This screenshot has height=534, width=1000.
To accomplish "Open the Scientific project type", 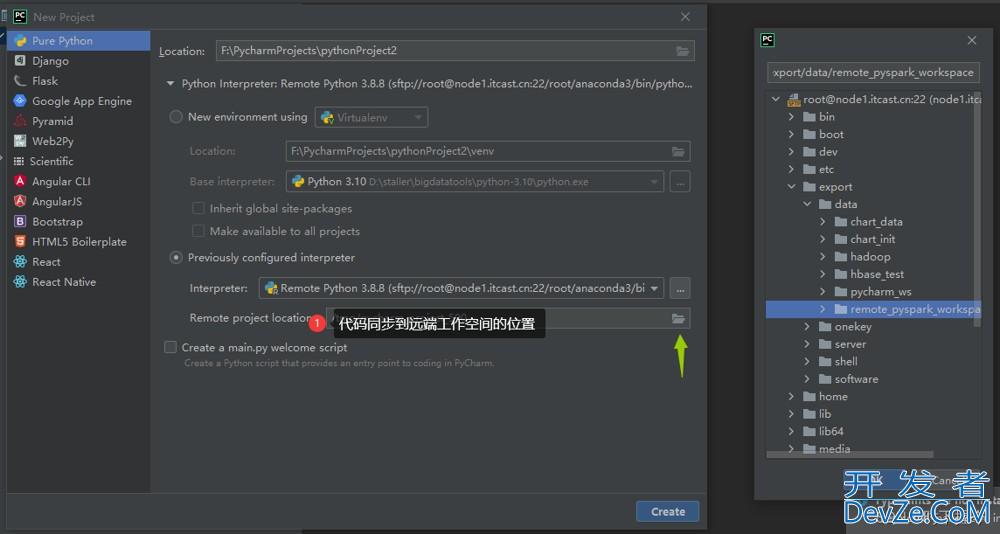I will pyautogui.click(x=51, y=161).
